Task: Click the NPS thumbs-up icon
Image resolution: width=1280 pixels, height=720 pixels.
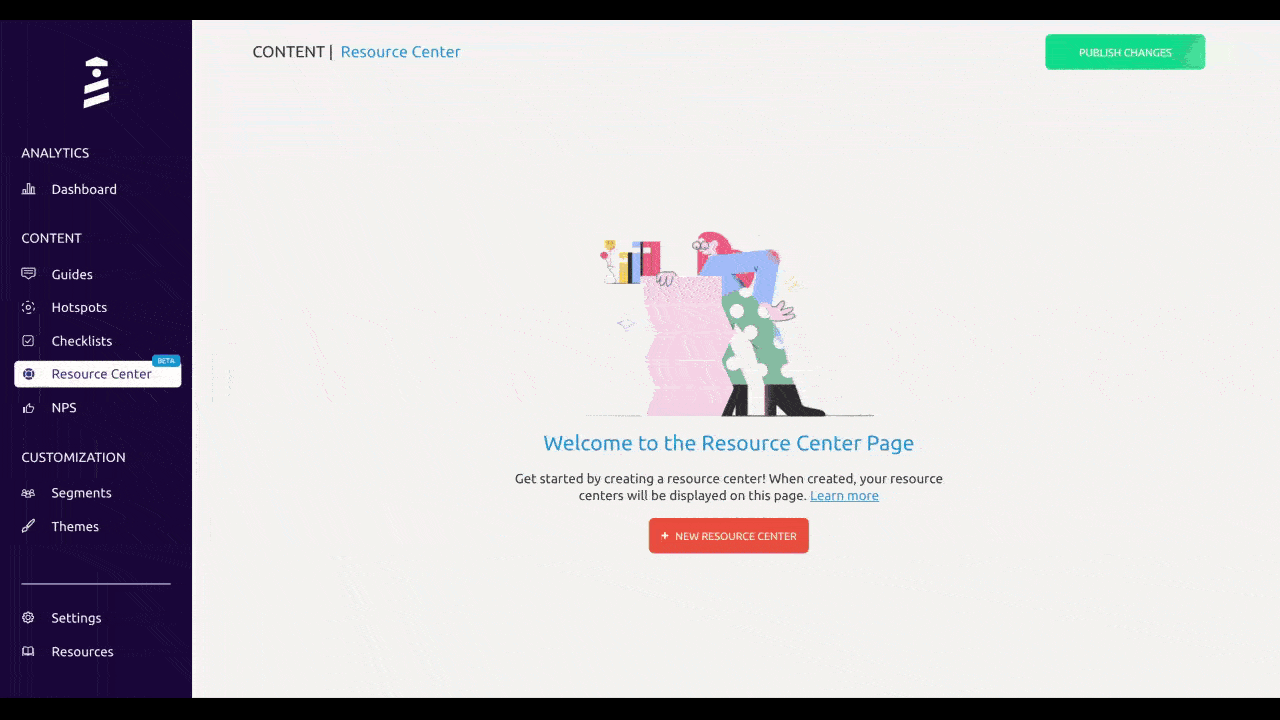Action: pos(29,408)
